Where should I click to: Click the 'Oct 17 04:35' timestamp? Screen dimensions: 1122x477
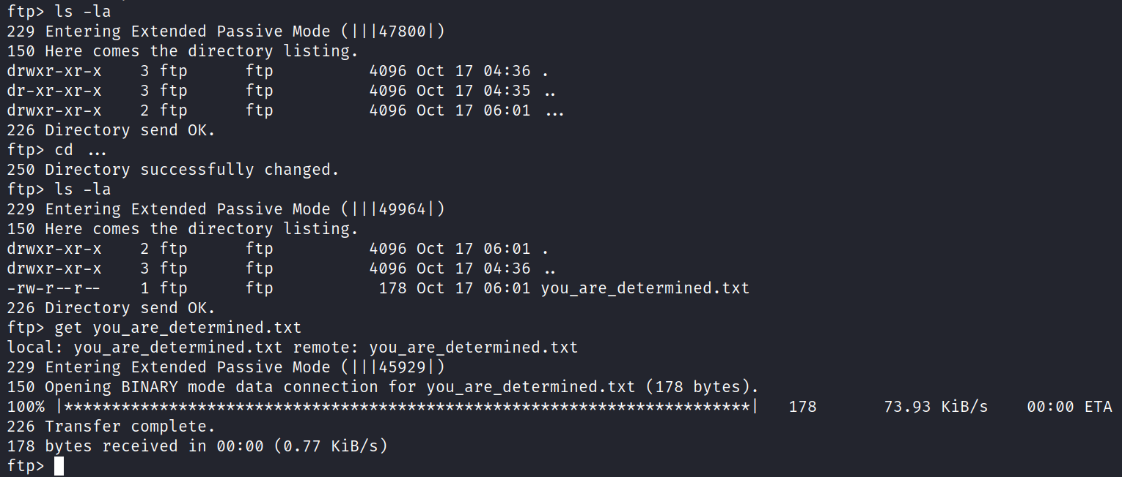coord(473,91)
